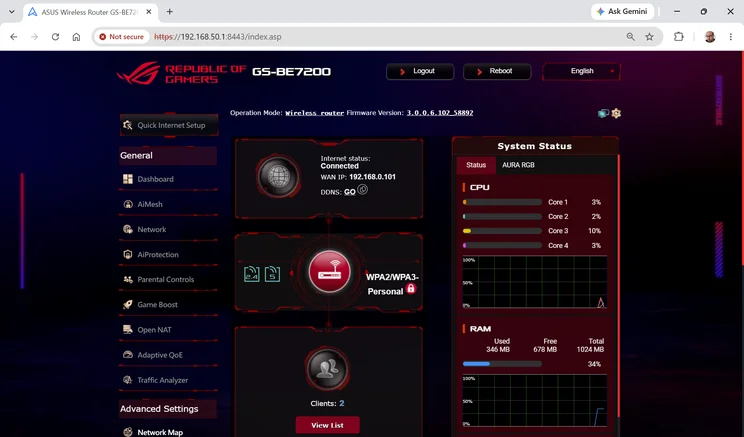Click the browser home button
This screenshot has height=437, width=744.
[x=76, y=37]
